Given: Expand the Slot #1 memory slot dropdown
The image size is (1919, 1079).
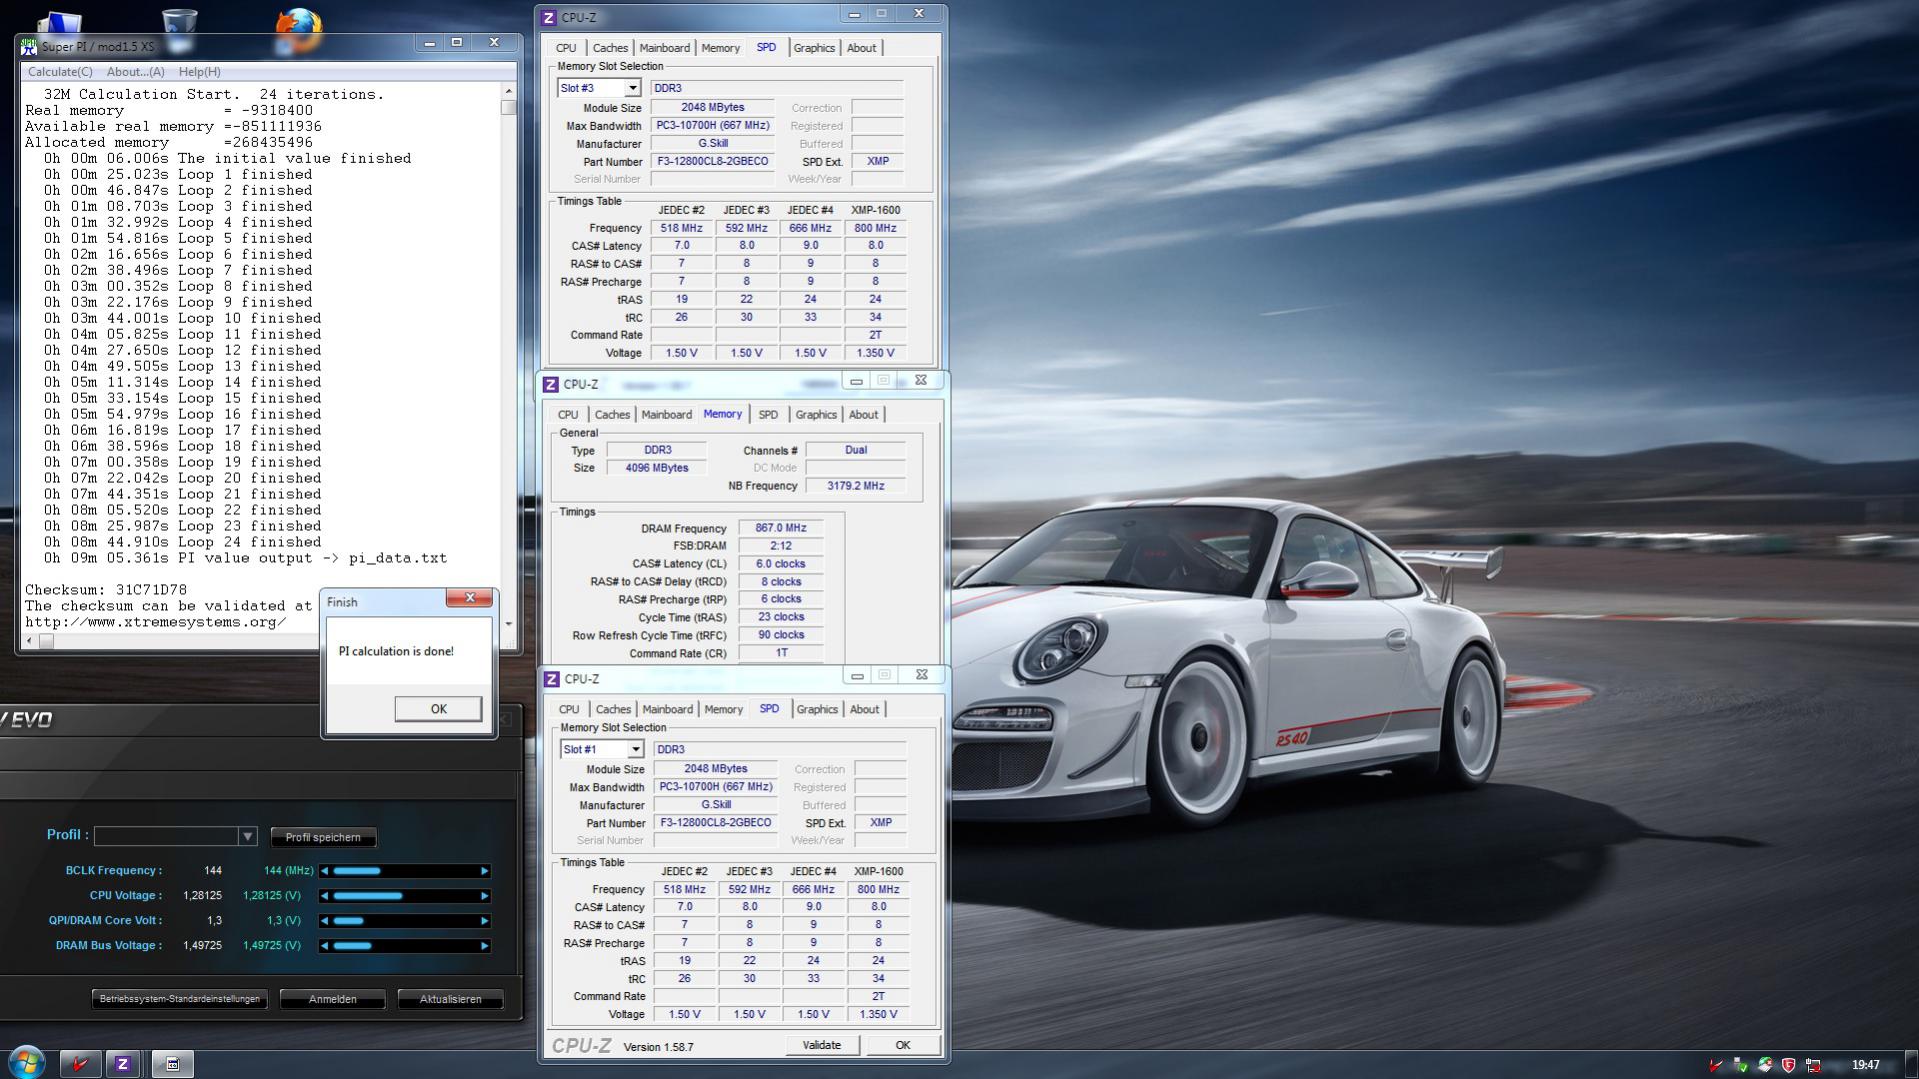Looking at the screenshot, I should (x=635, y=750).
